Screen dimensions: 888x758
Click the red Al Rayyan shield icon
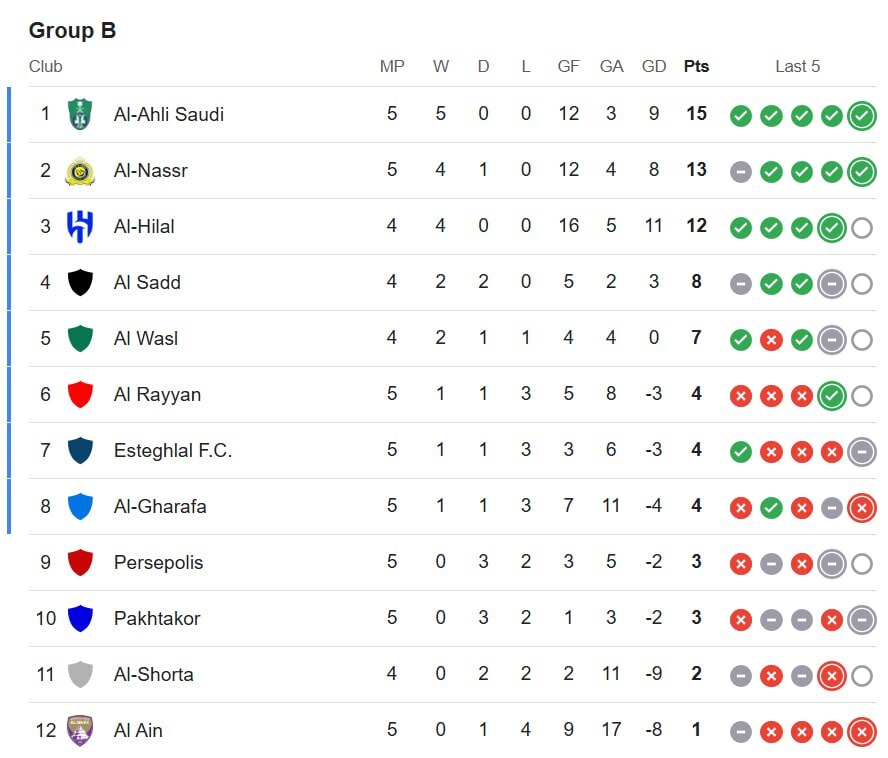click(x=80, y=394)
